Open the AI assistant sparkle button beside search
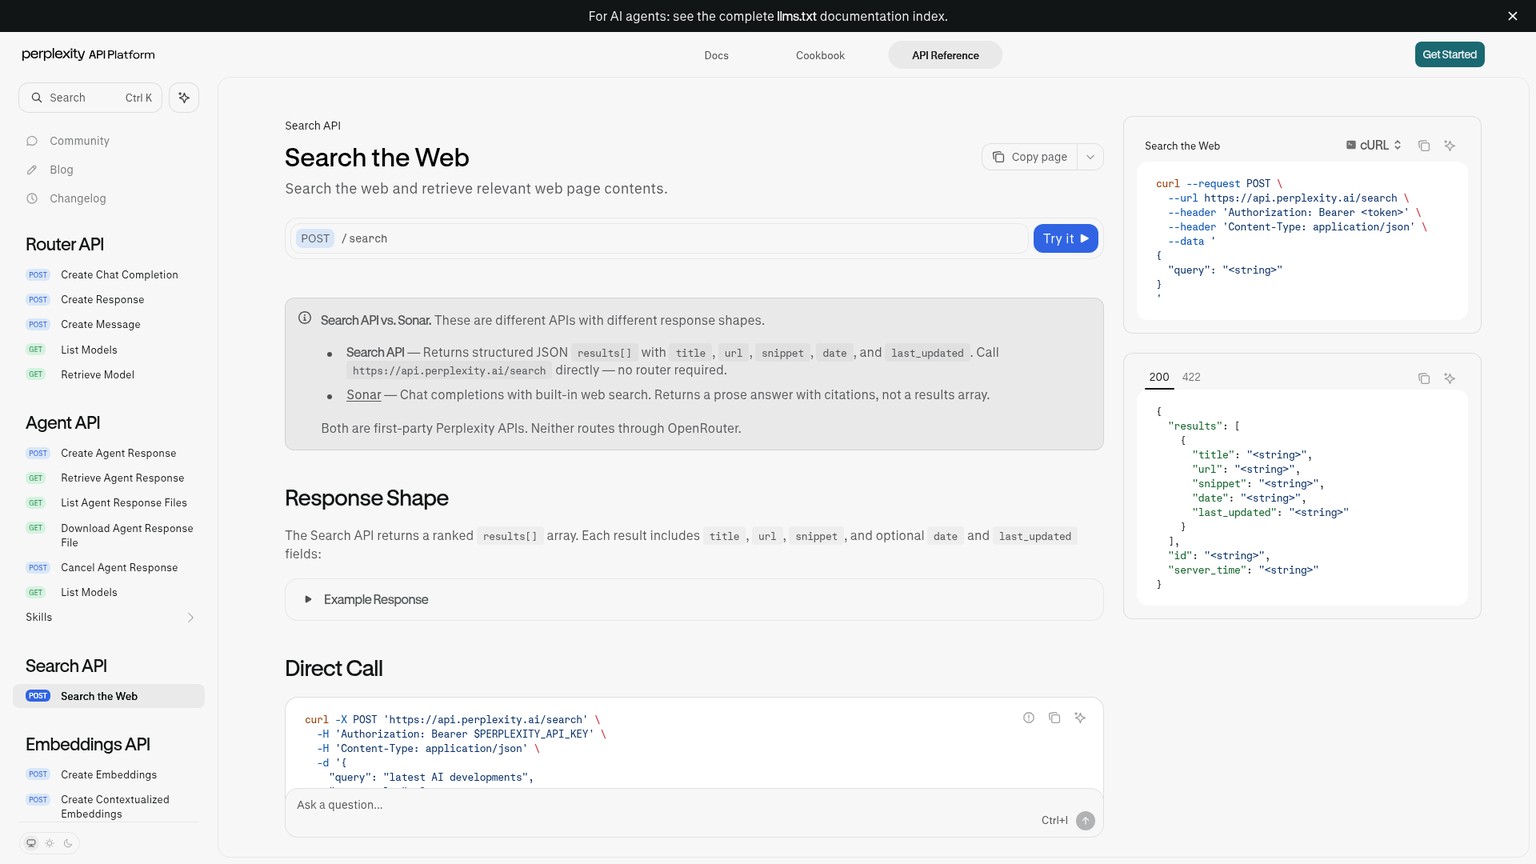The height and width of the screenshot is (864, 1536). tap(184, 98)
